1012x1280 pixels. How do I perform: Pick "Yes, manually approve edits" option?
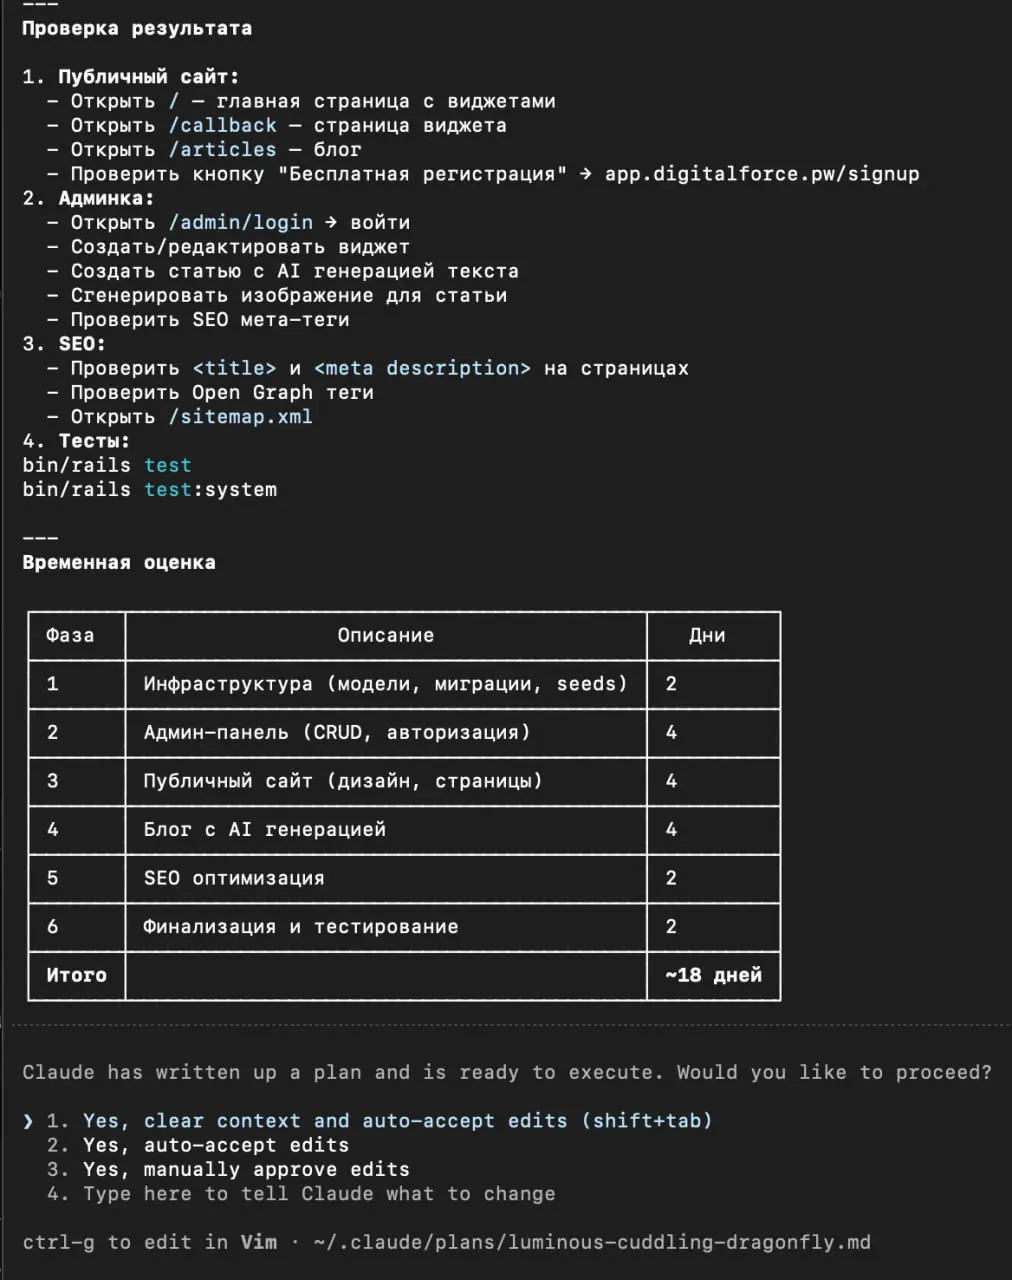pos(228,1169)
